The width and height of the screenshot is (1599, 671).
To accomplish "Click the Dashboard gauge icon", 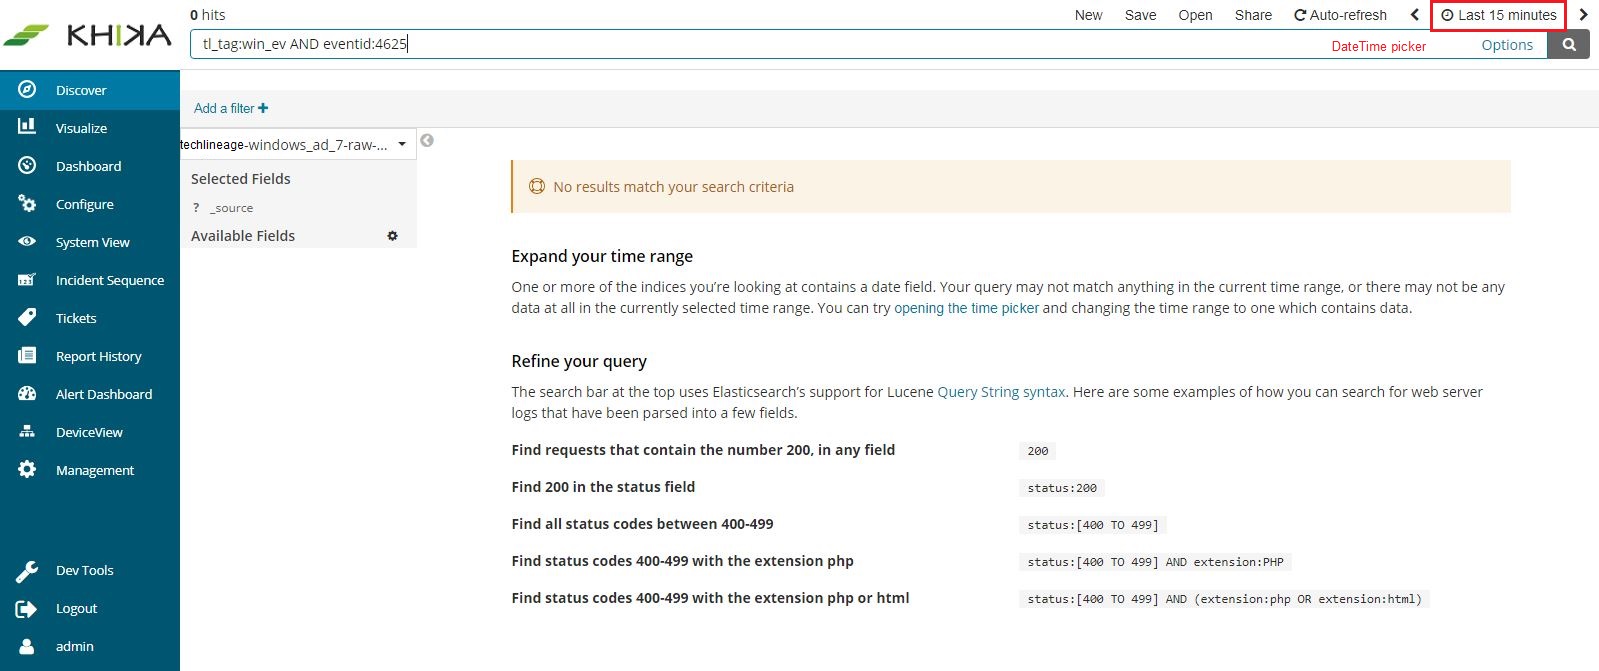I will coord(27,165).
